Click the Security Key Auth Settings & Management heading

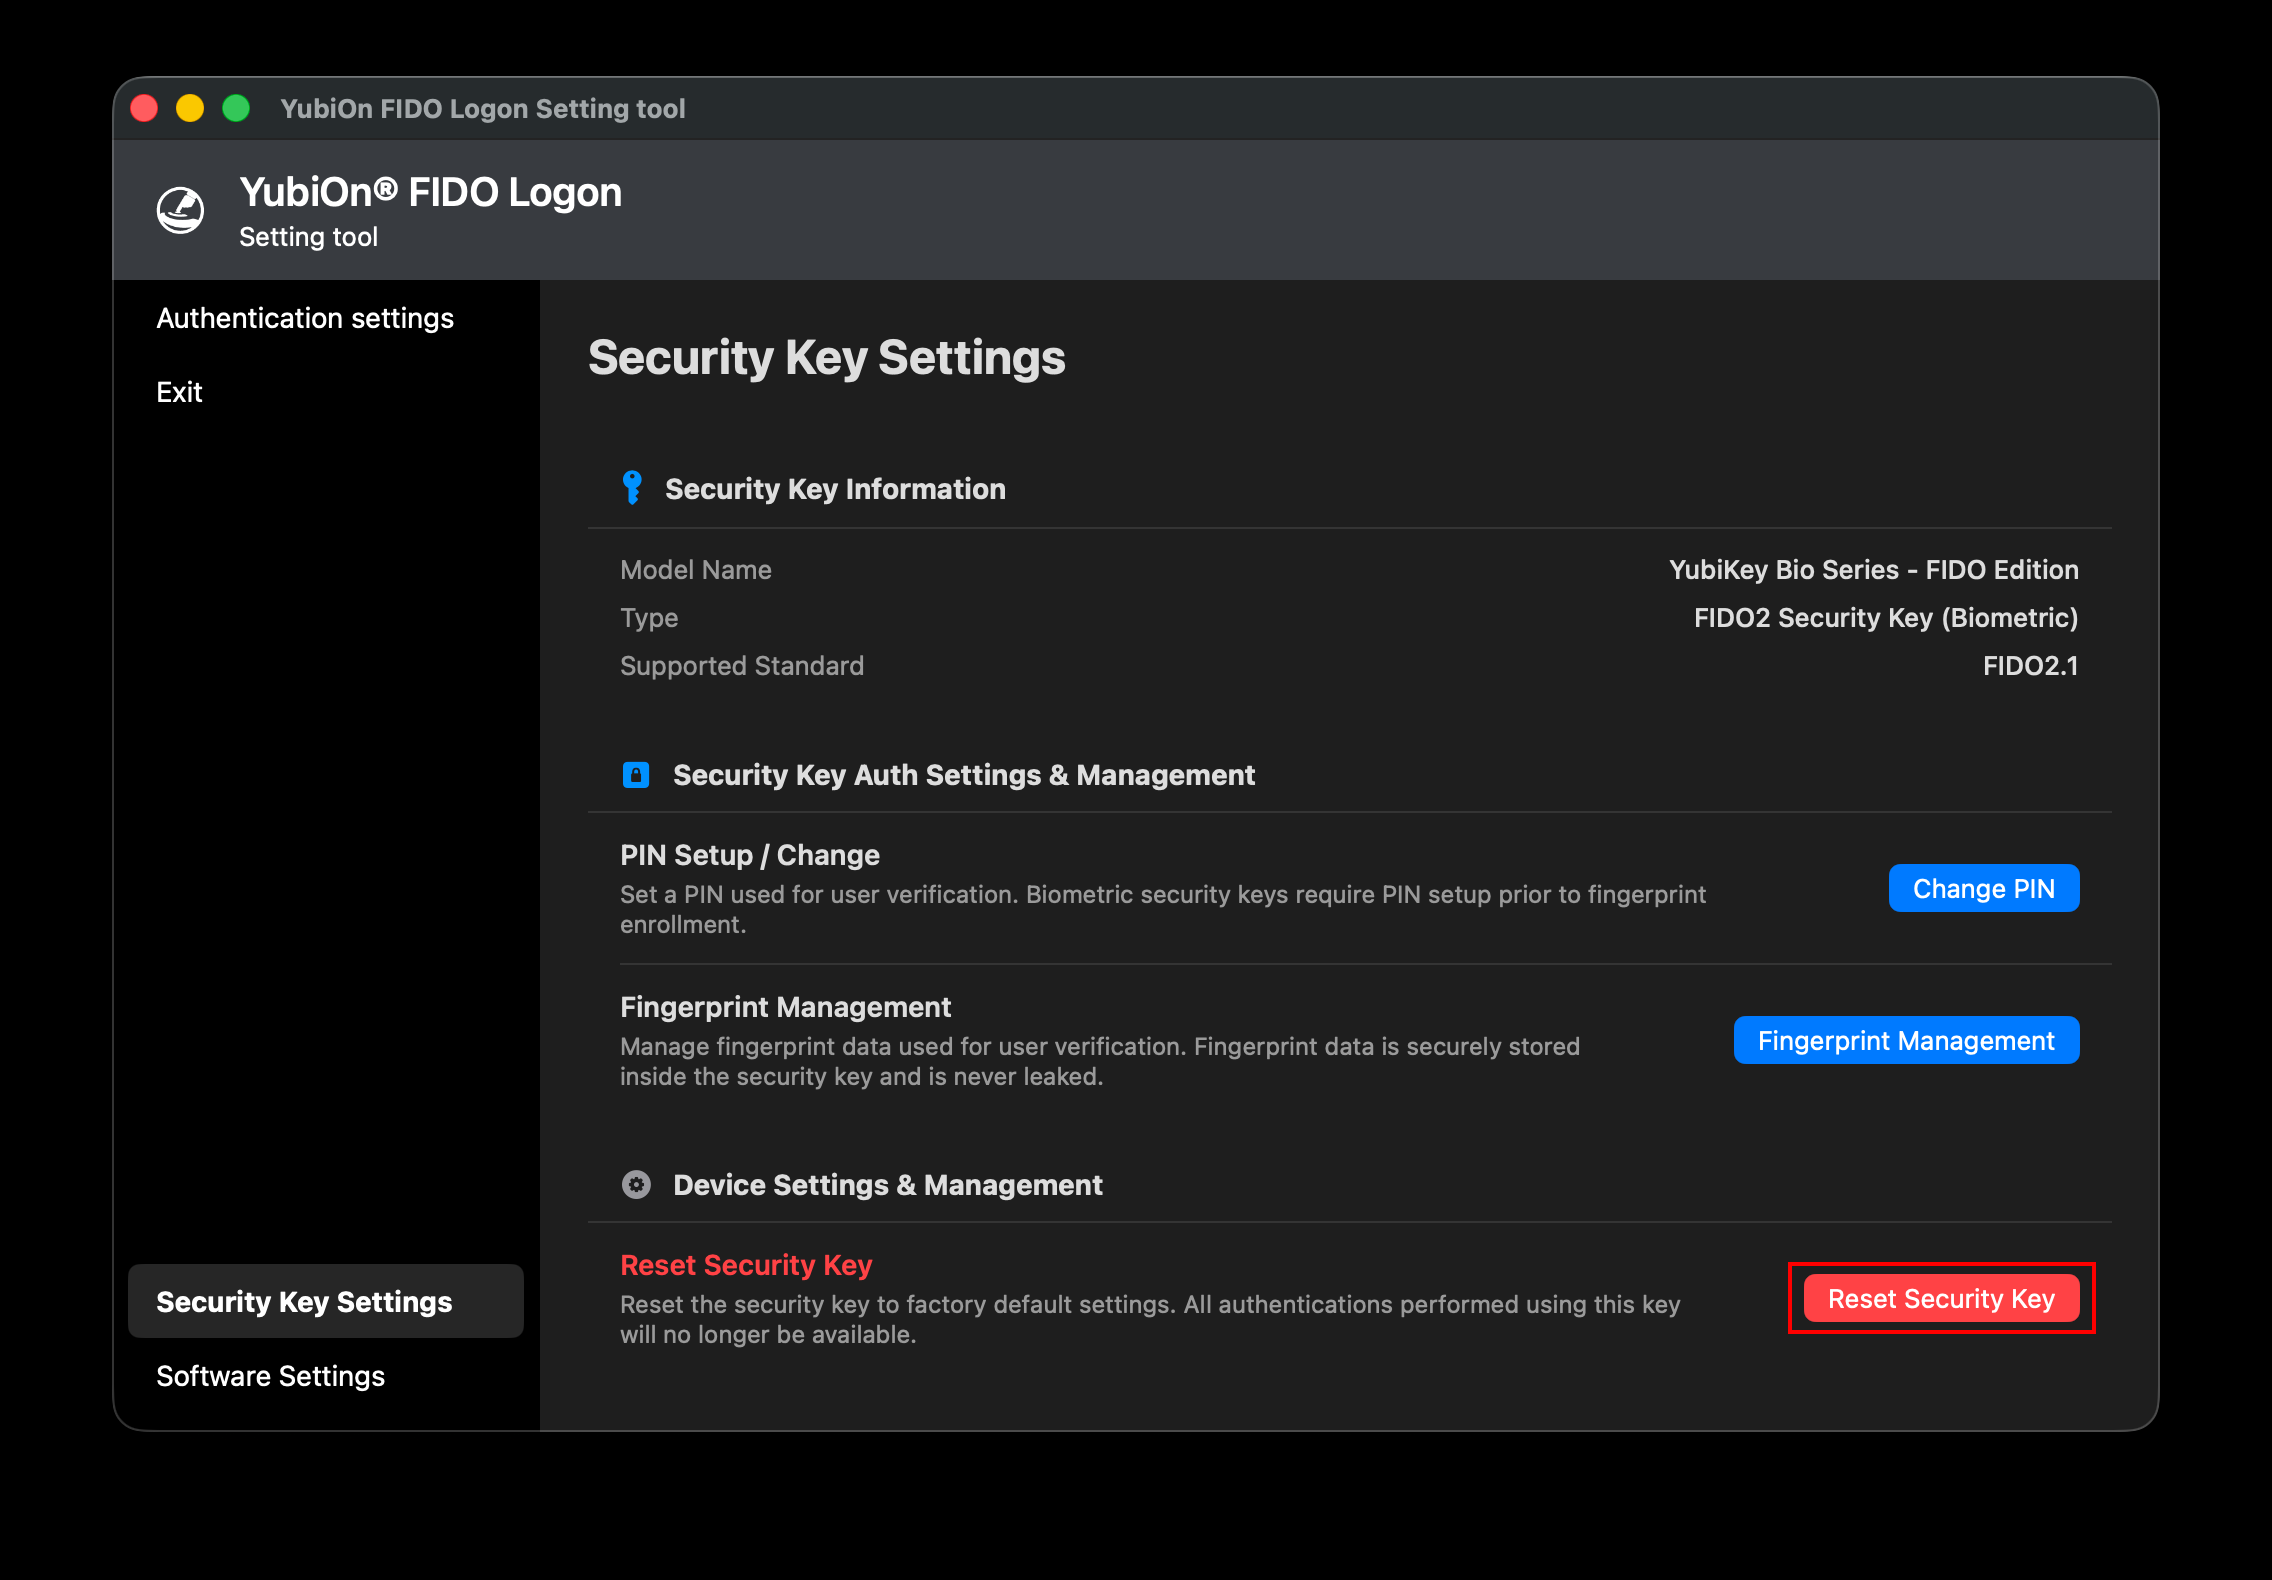964,775
